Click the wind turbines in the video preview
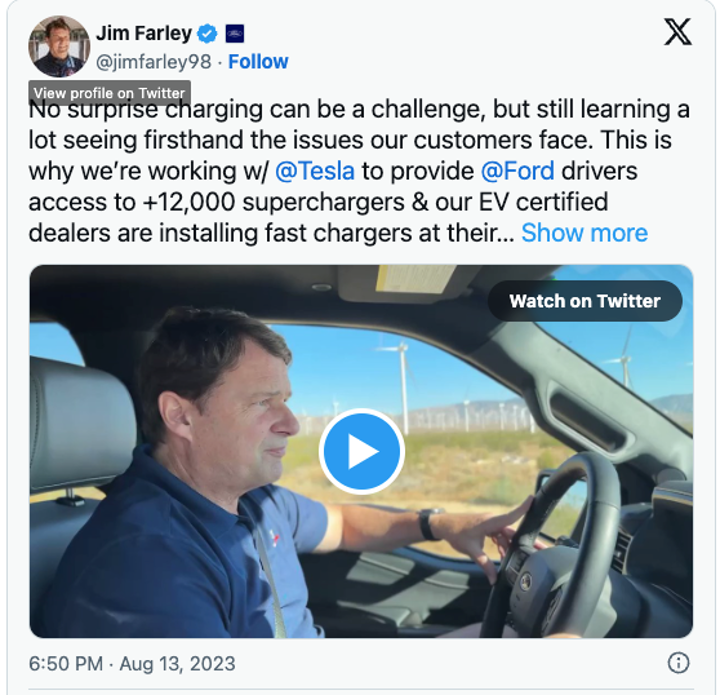Image resolution: width=720 pixels, height=696 pixels. pos(405,375)
